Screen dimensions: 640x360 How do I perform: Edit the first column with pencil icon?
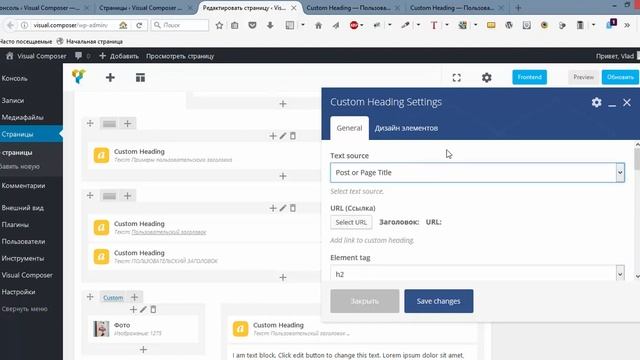point(283,136)
